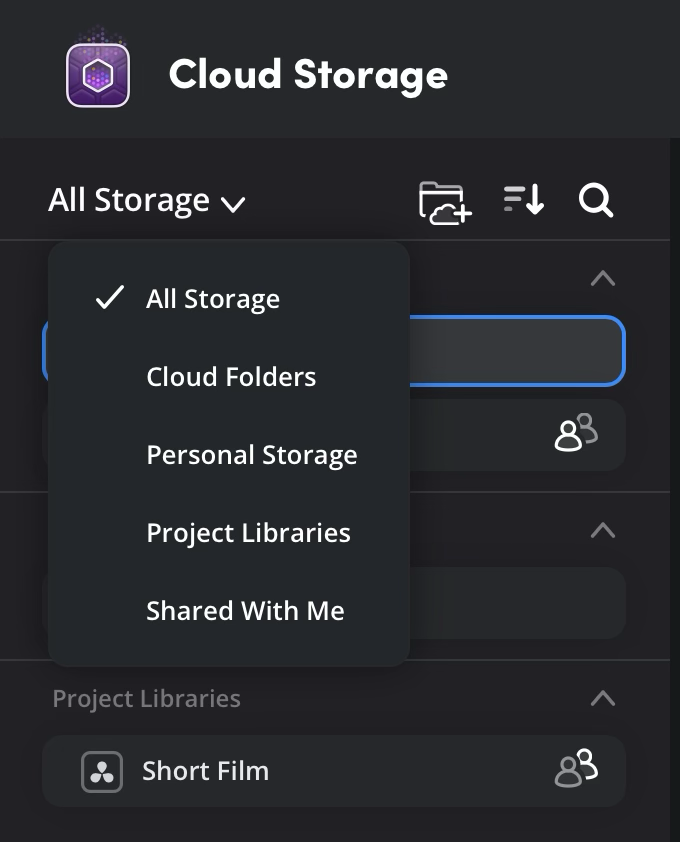Click the sort order icon
The image size is (680, 842).
pos(522,200)
